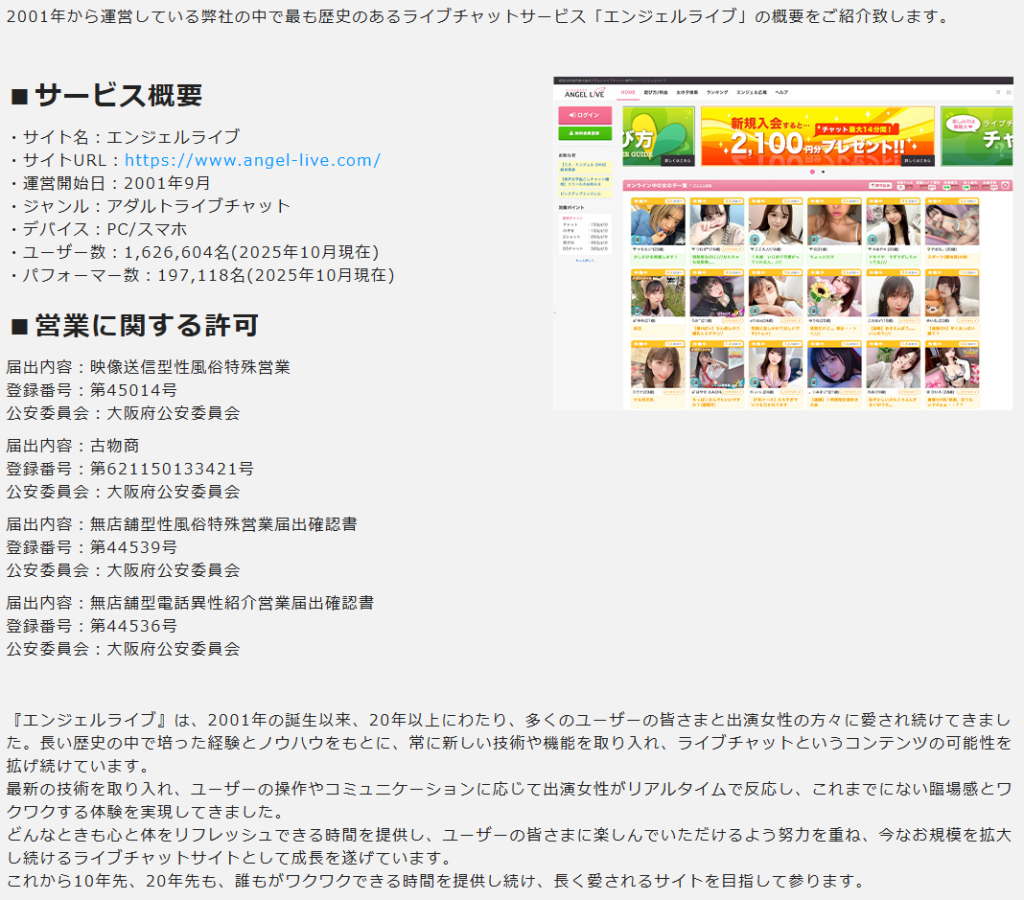
Task: Select the 無店舗型性風俗特殊営業届出確認書 line
Action: 182,524
